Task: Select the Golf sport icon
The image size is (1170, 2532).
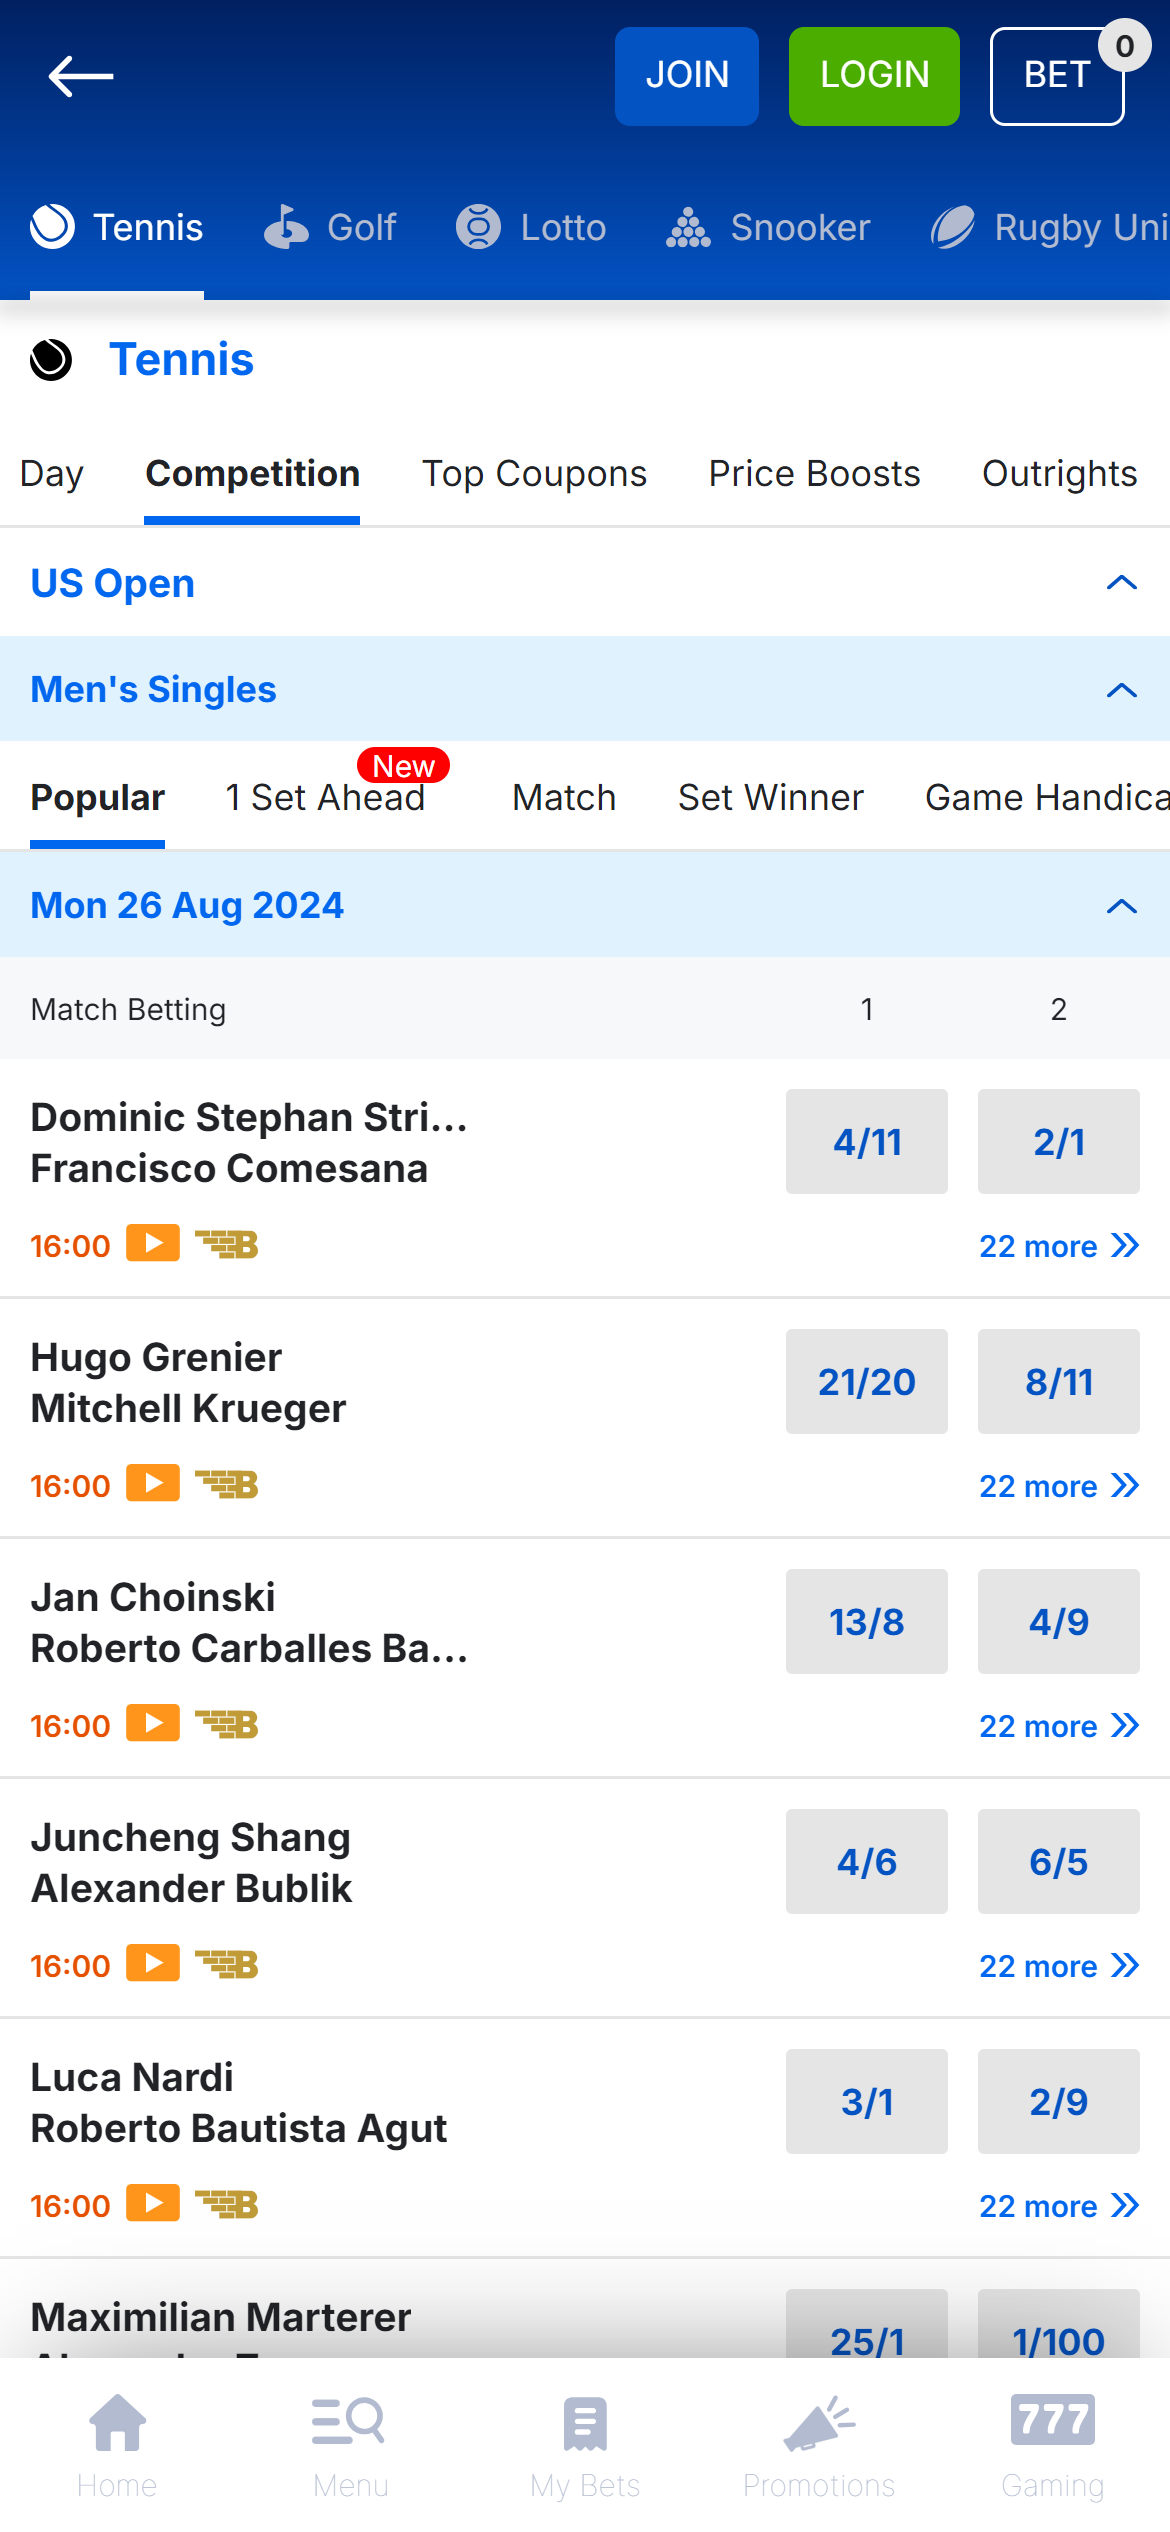Action: [x=285, y=227]
